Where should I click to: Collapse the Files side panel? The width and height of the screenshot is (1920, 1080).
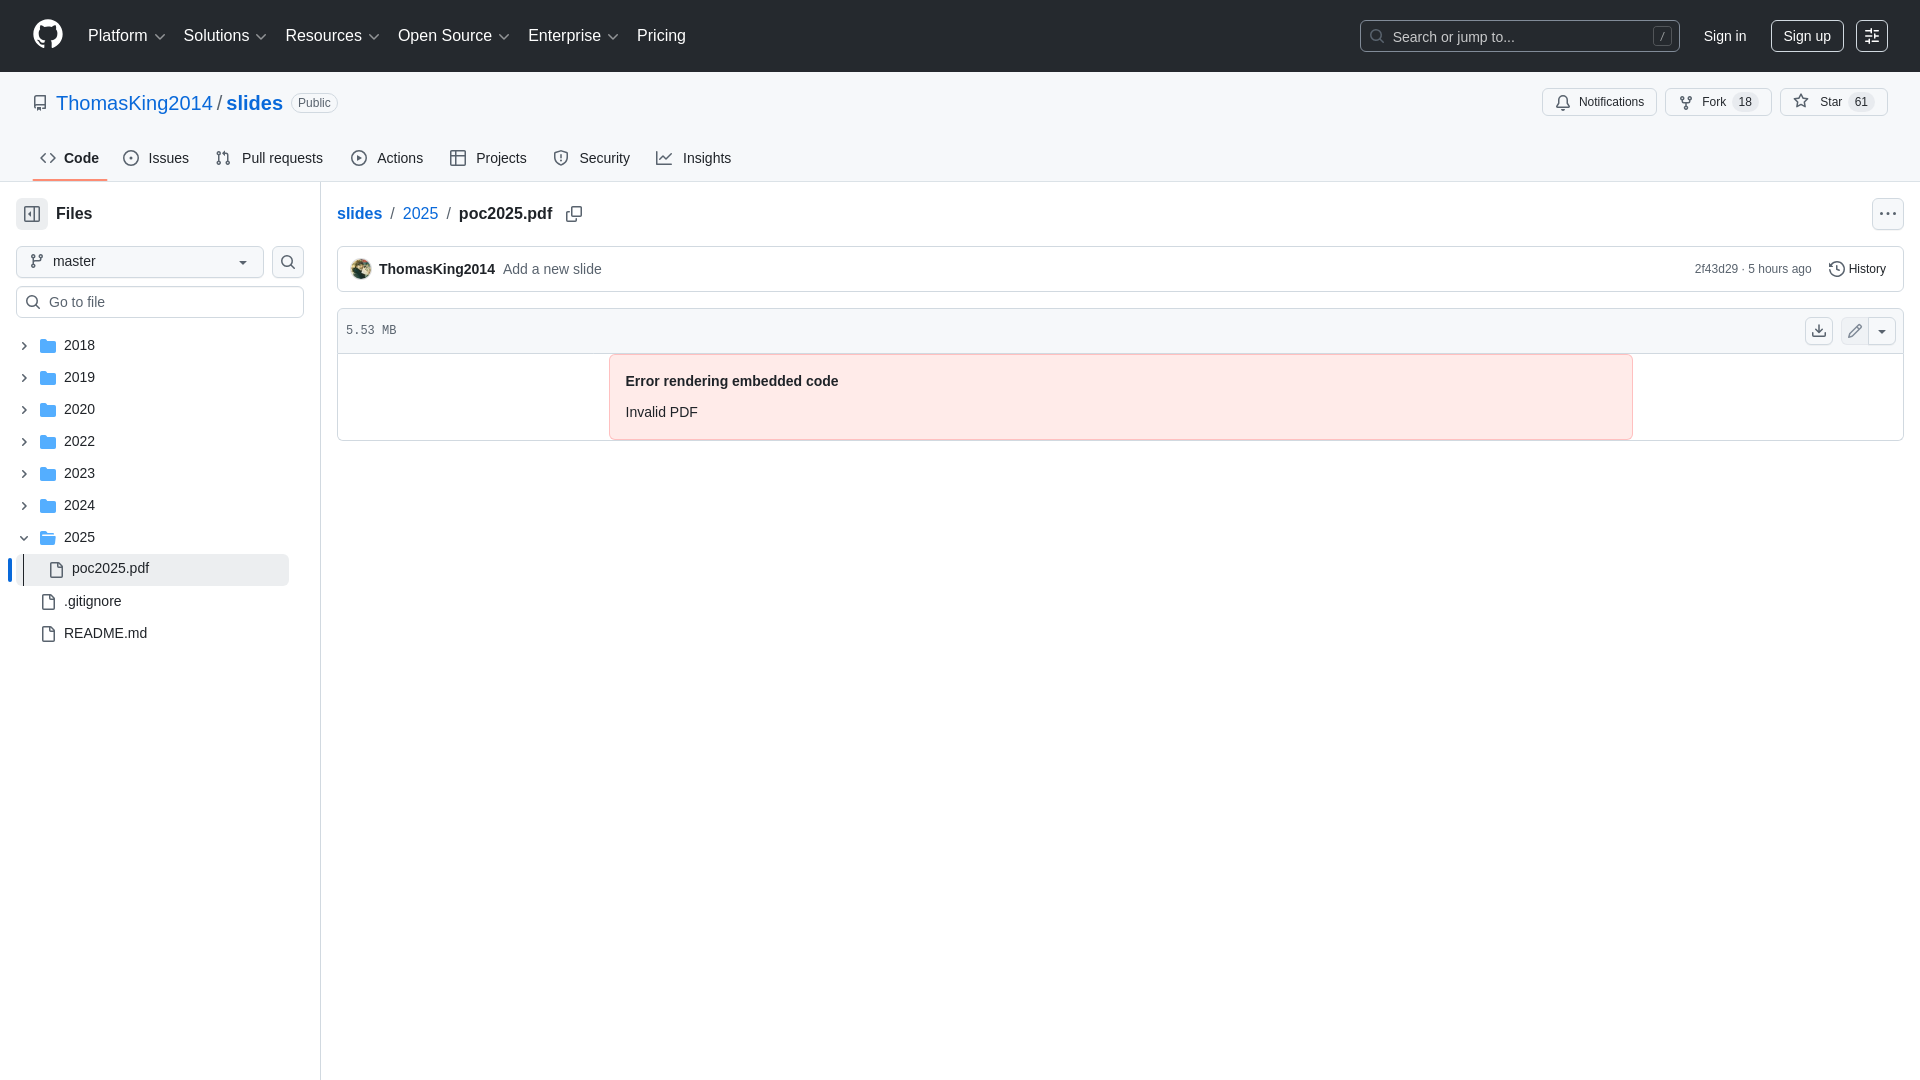(31, 213)
